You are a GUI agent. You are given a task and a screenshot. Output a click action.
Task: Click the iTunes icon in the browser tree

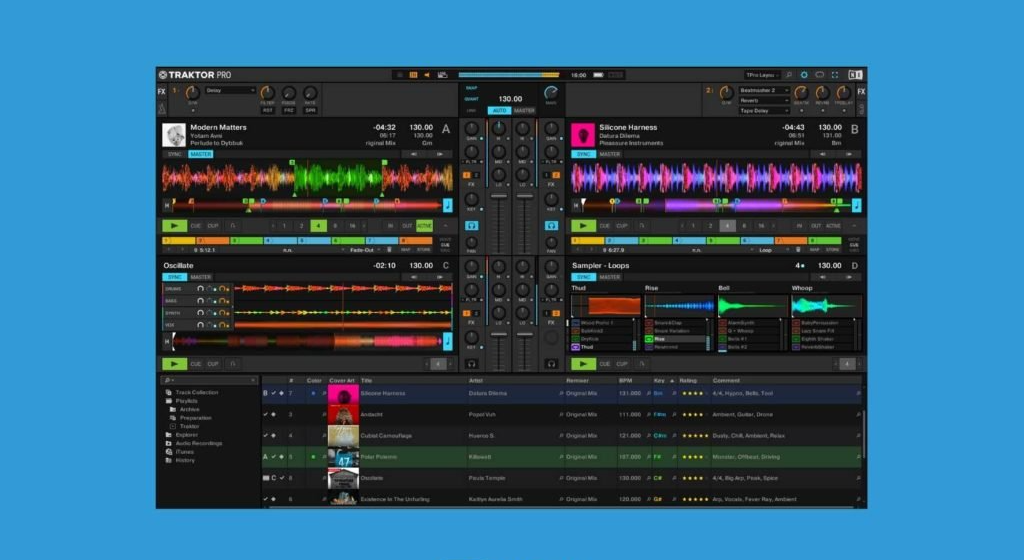pyautogui.click(x=169, y=452)
